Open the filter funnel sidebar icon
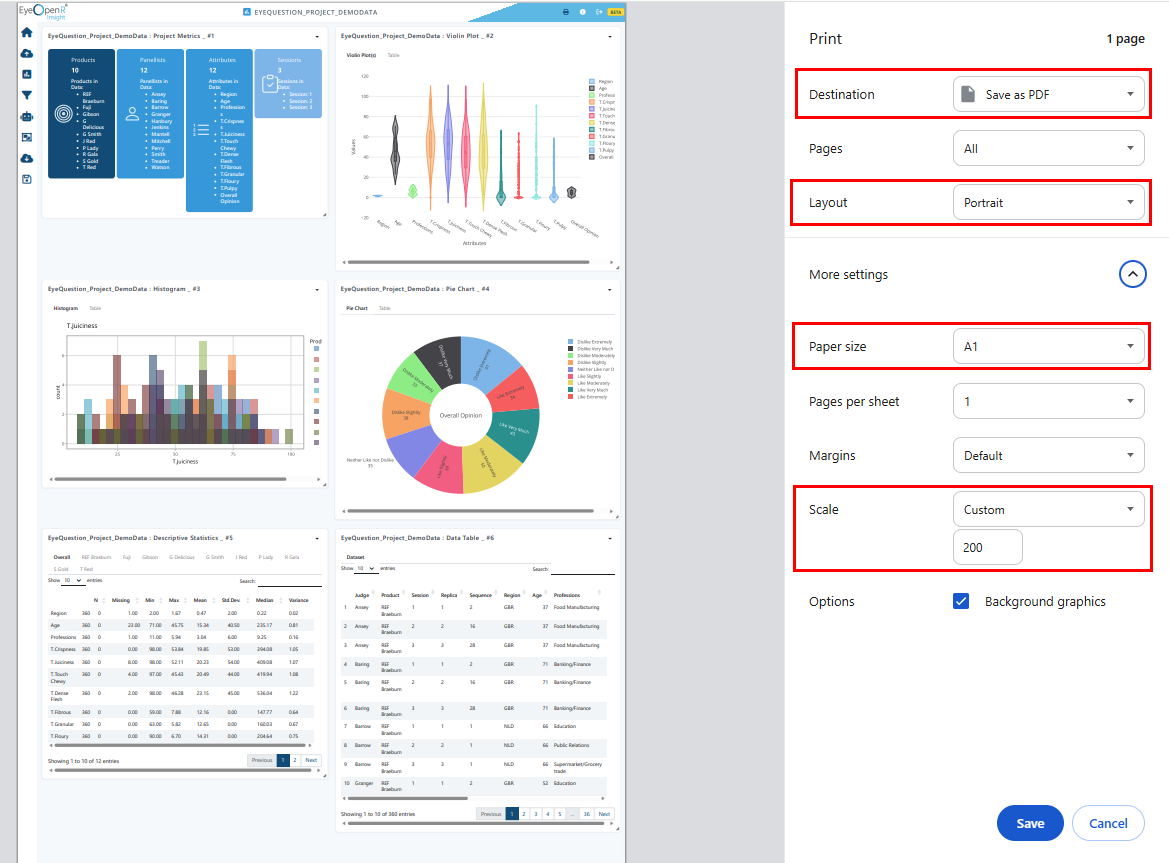 (27, 95)
